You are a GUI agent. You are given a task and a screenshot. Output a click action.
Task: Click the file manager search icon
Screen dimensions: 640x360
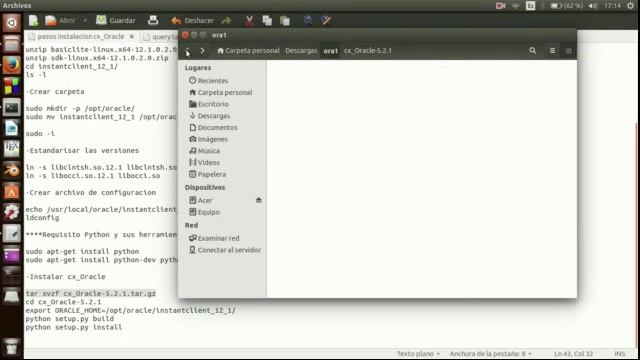click(x=533, y=51)
